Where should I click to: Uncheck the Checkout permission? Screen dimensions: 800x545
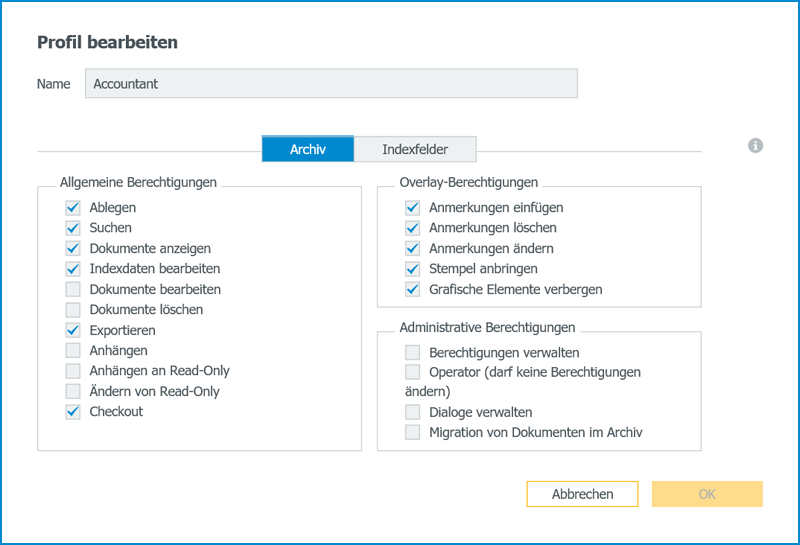click(73, 412)
